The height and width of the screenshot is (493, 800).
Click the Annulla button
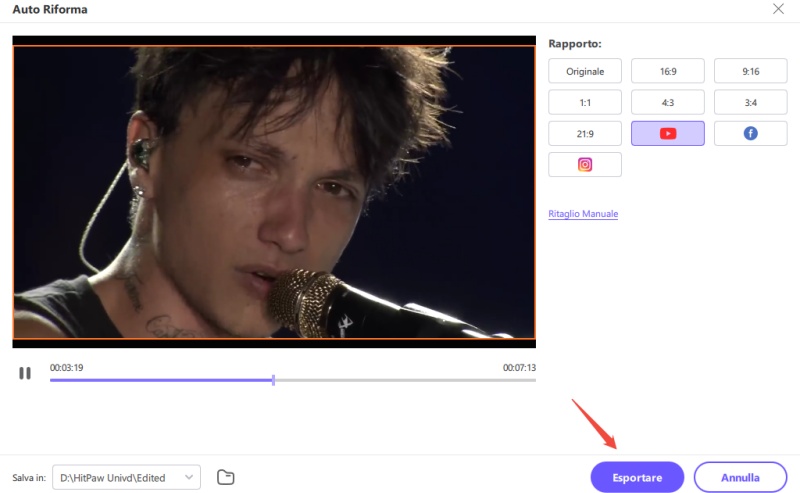coord(740,477)
